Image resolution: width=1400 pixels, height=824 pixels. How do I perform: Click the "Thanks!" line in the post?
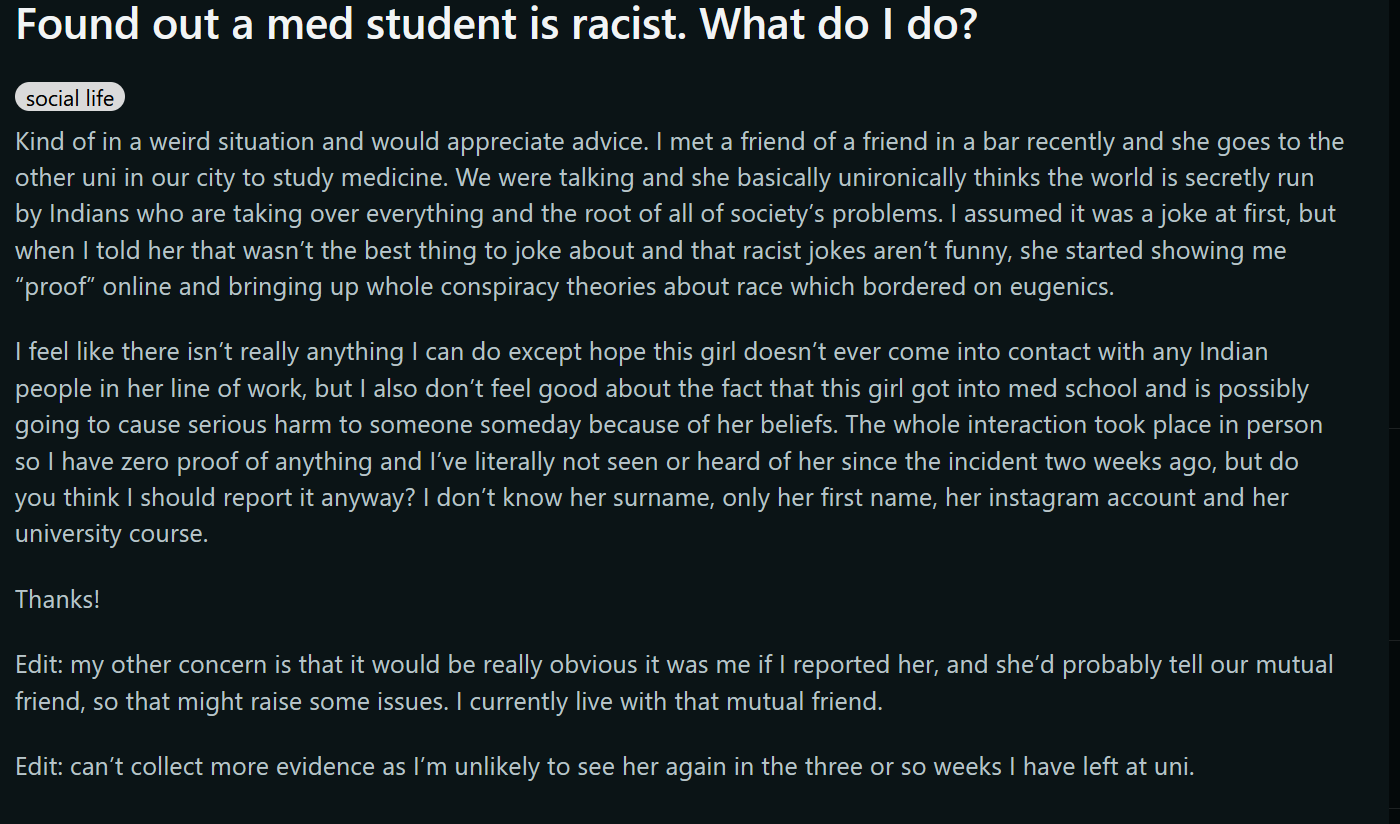[x=58, y=600]
